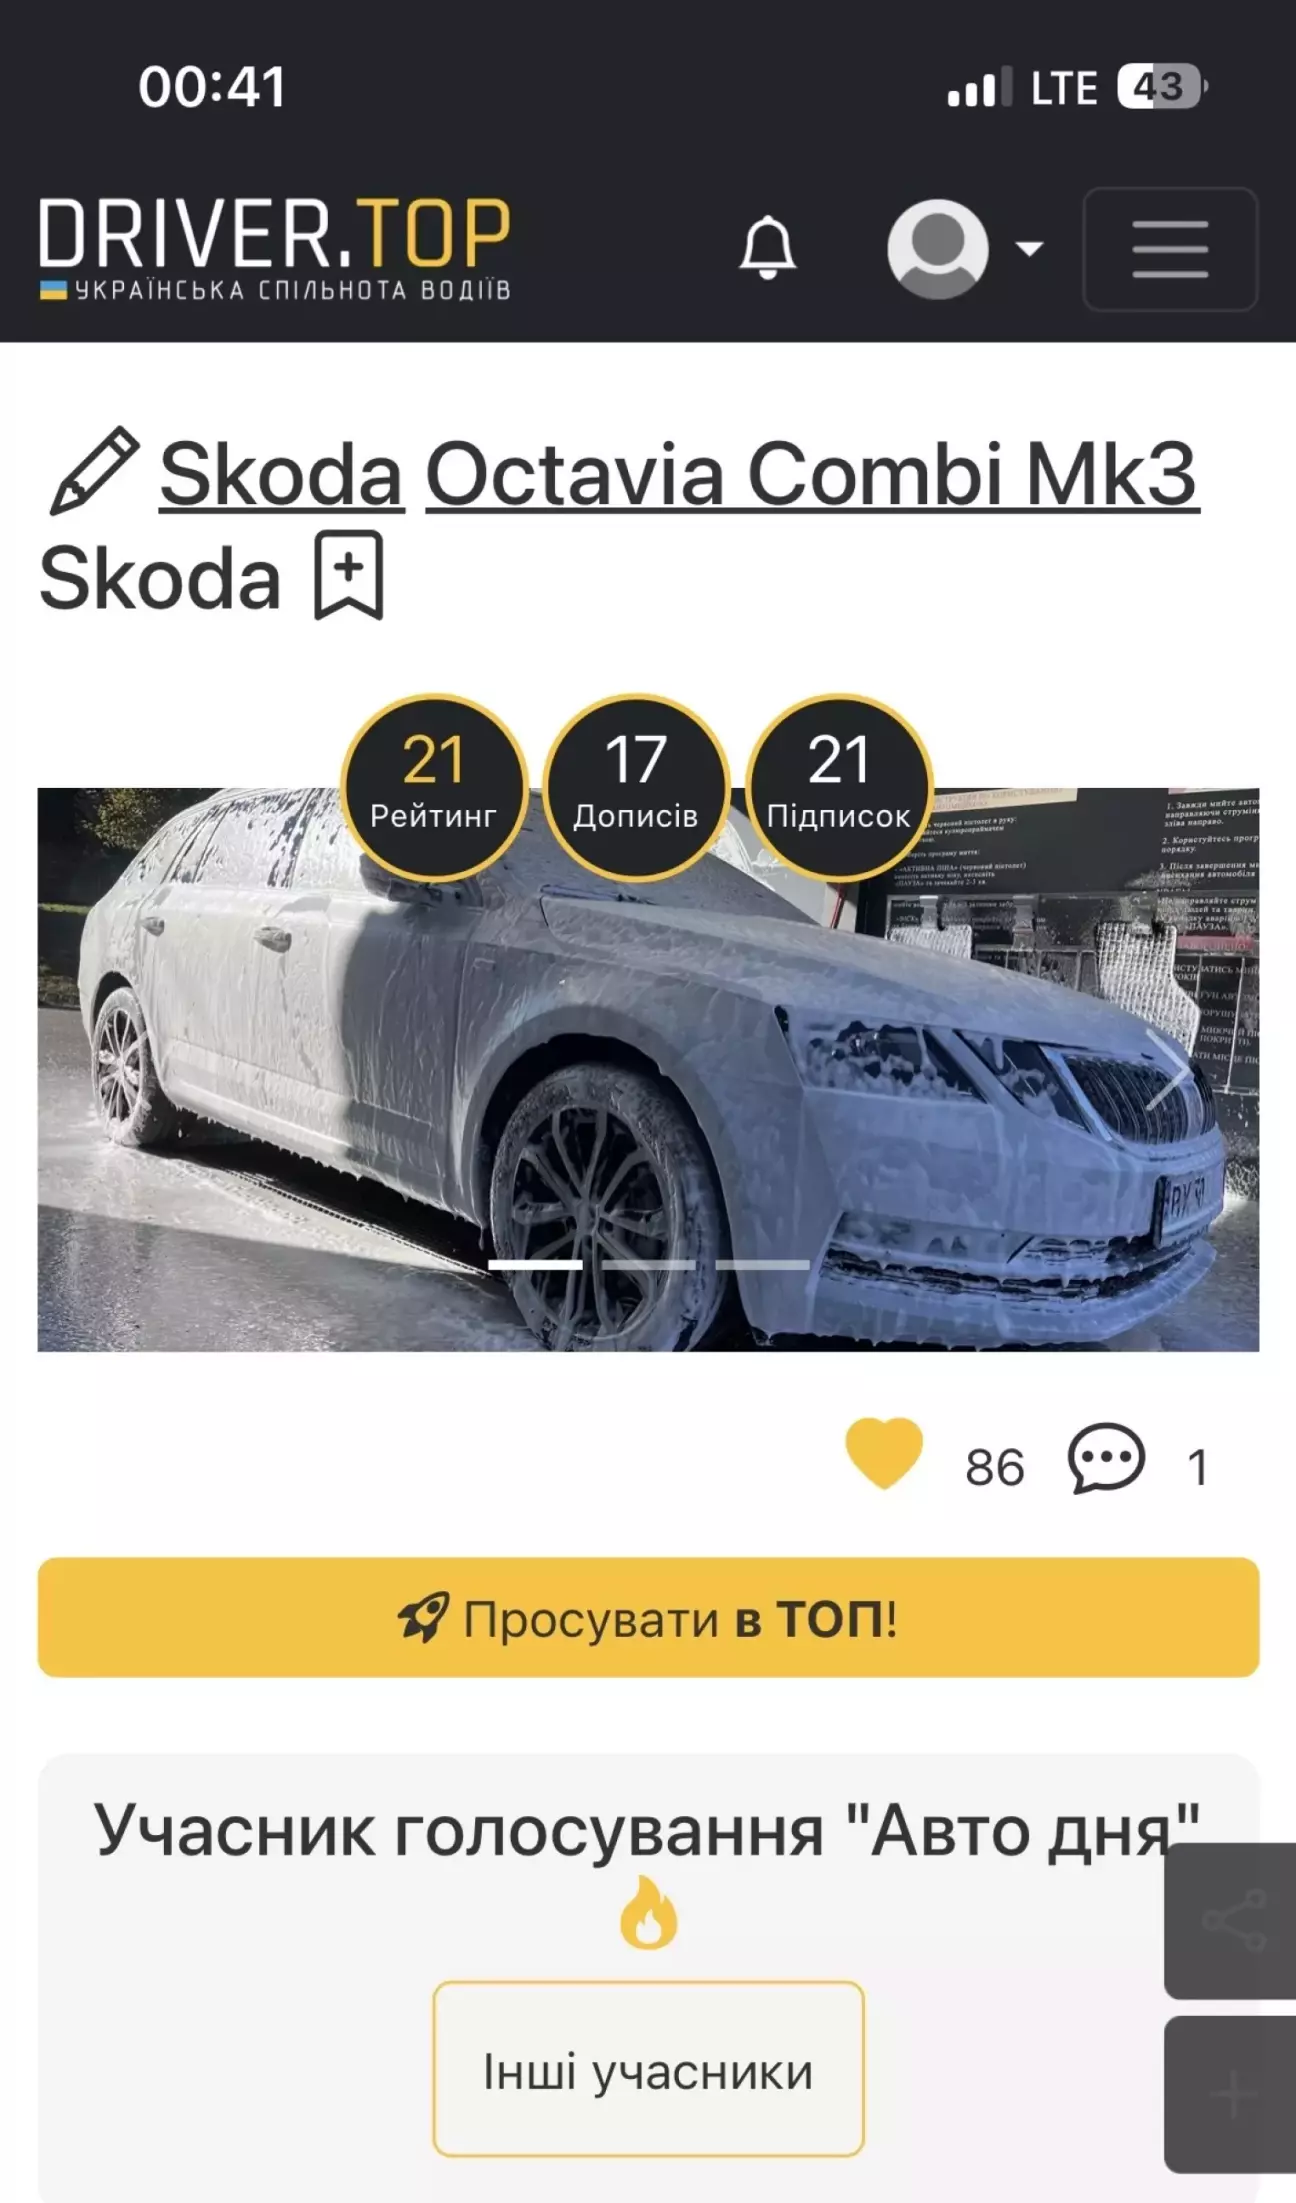
Task: Select the second carousel slide indicator
Action: click(x=648, y=1265)
